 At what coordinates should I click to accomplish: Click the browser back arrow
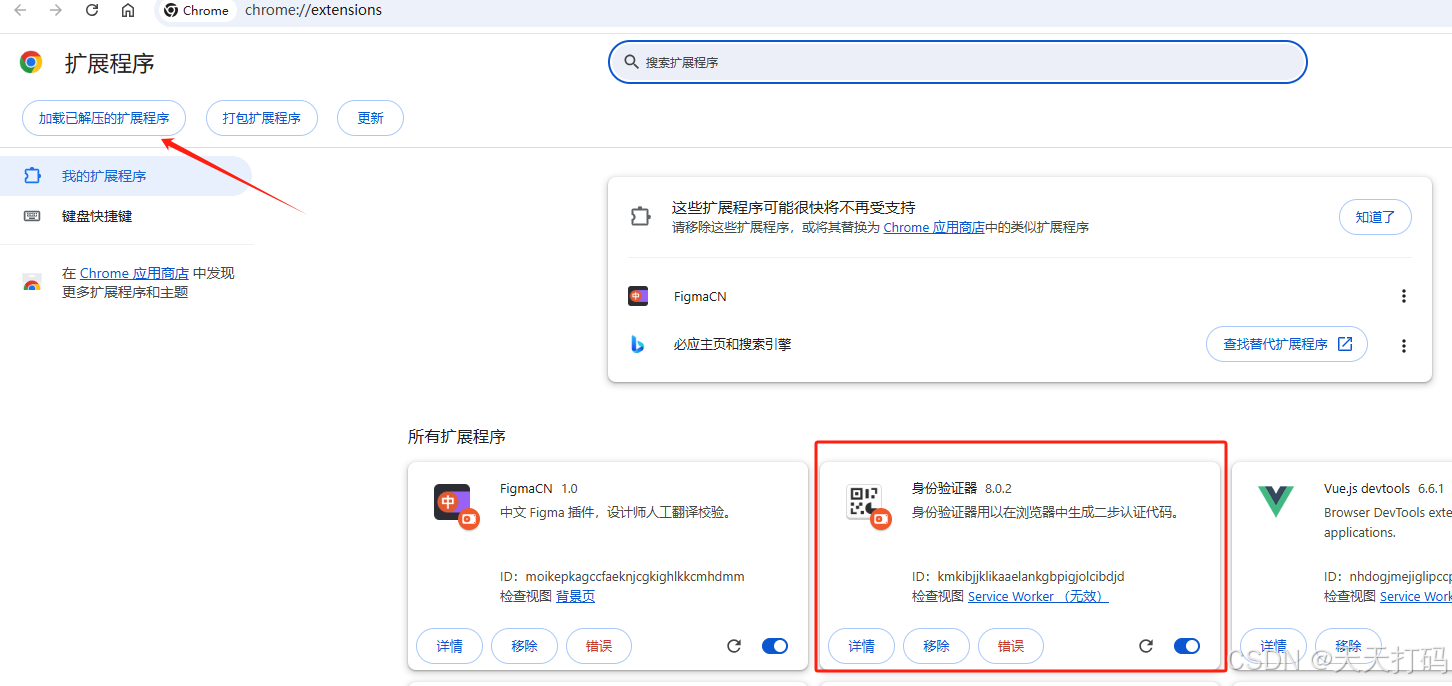pos(20,10)
